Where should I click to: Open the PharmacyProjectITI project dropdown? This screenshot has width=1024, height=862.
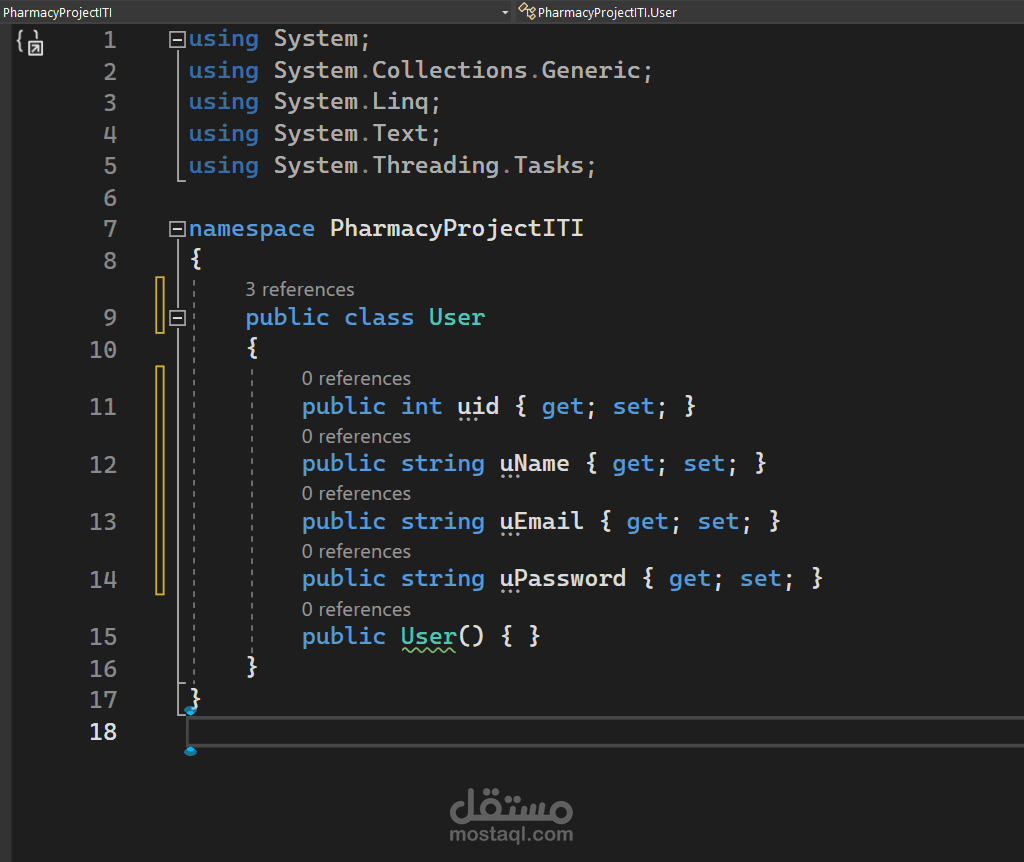click(x=255, y=12)
